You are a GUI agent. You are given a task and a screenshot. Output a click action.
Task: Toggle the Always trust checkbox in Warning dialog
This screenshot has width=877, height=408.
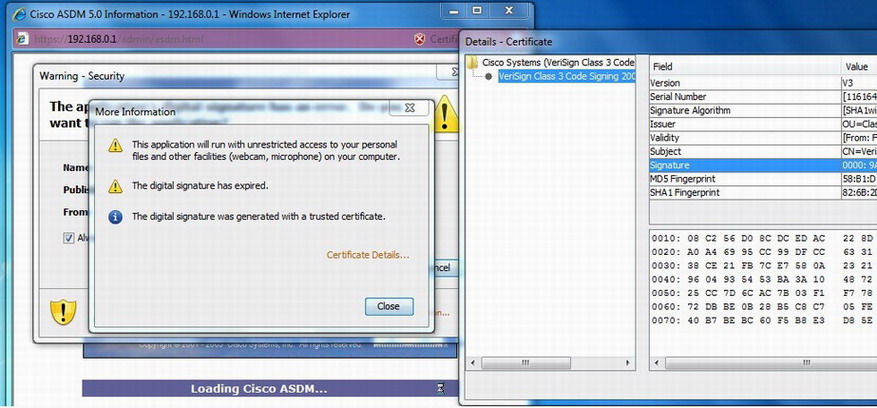pos(69,238)
